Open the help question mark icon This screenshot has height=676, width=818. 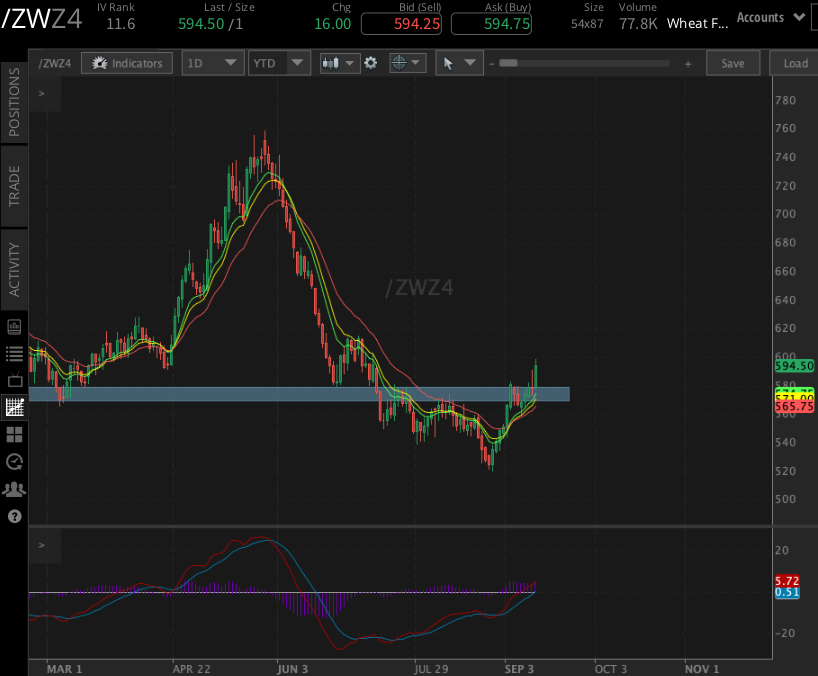(14, 516)
